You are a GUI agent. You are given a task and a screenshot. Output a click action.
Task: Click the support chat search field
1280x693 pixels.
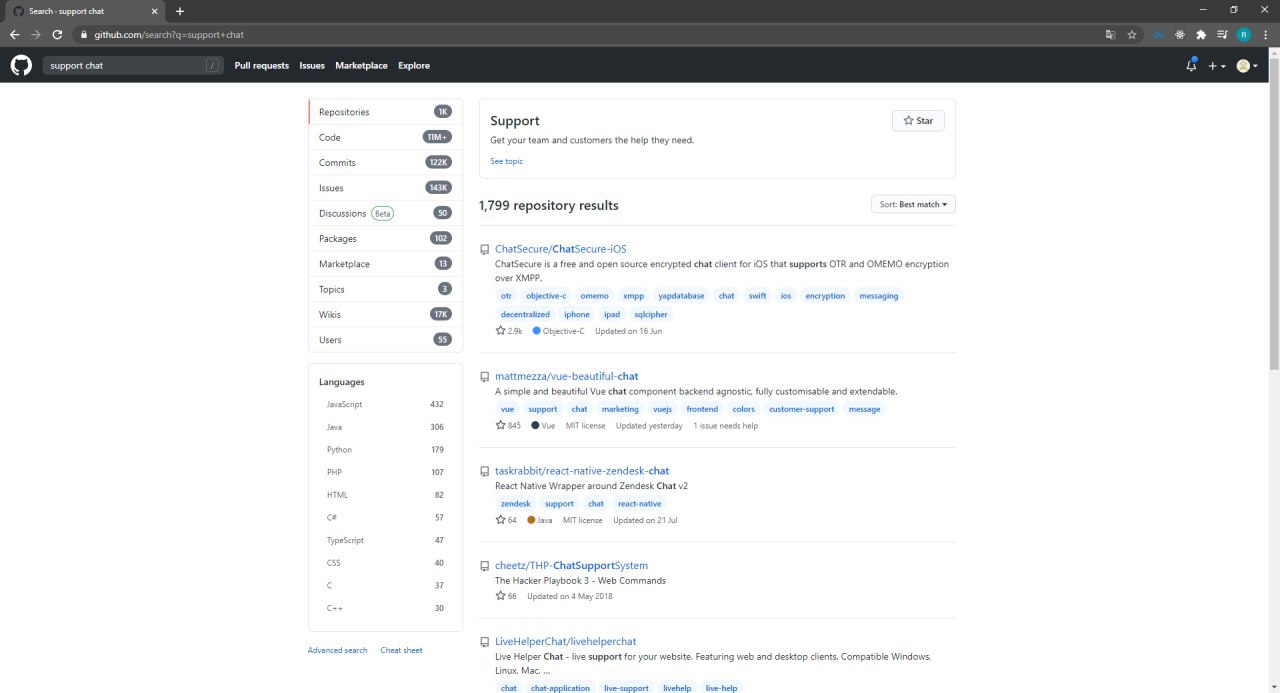click(132, 65)
